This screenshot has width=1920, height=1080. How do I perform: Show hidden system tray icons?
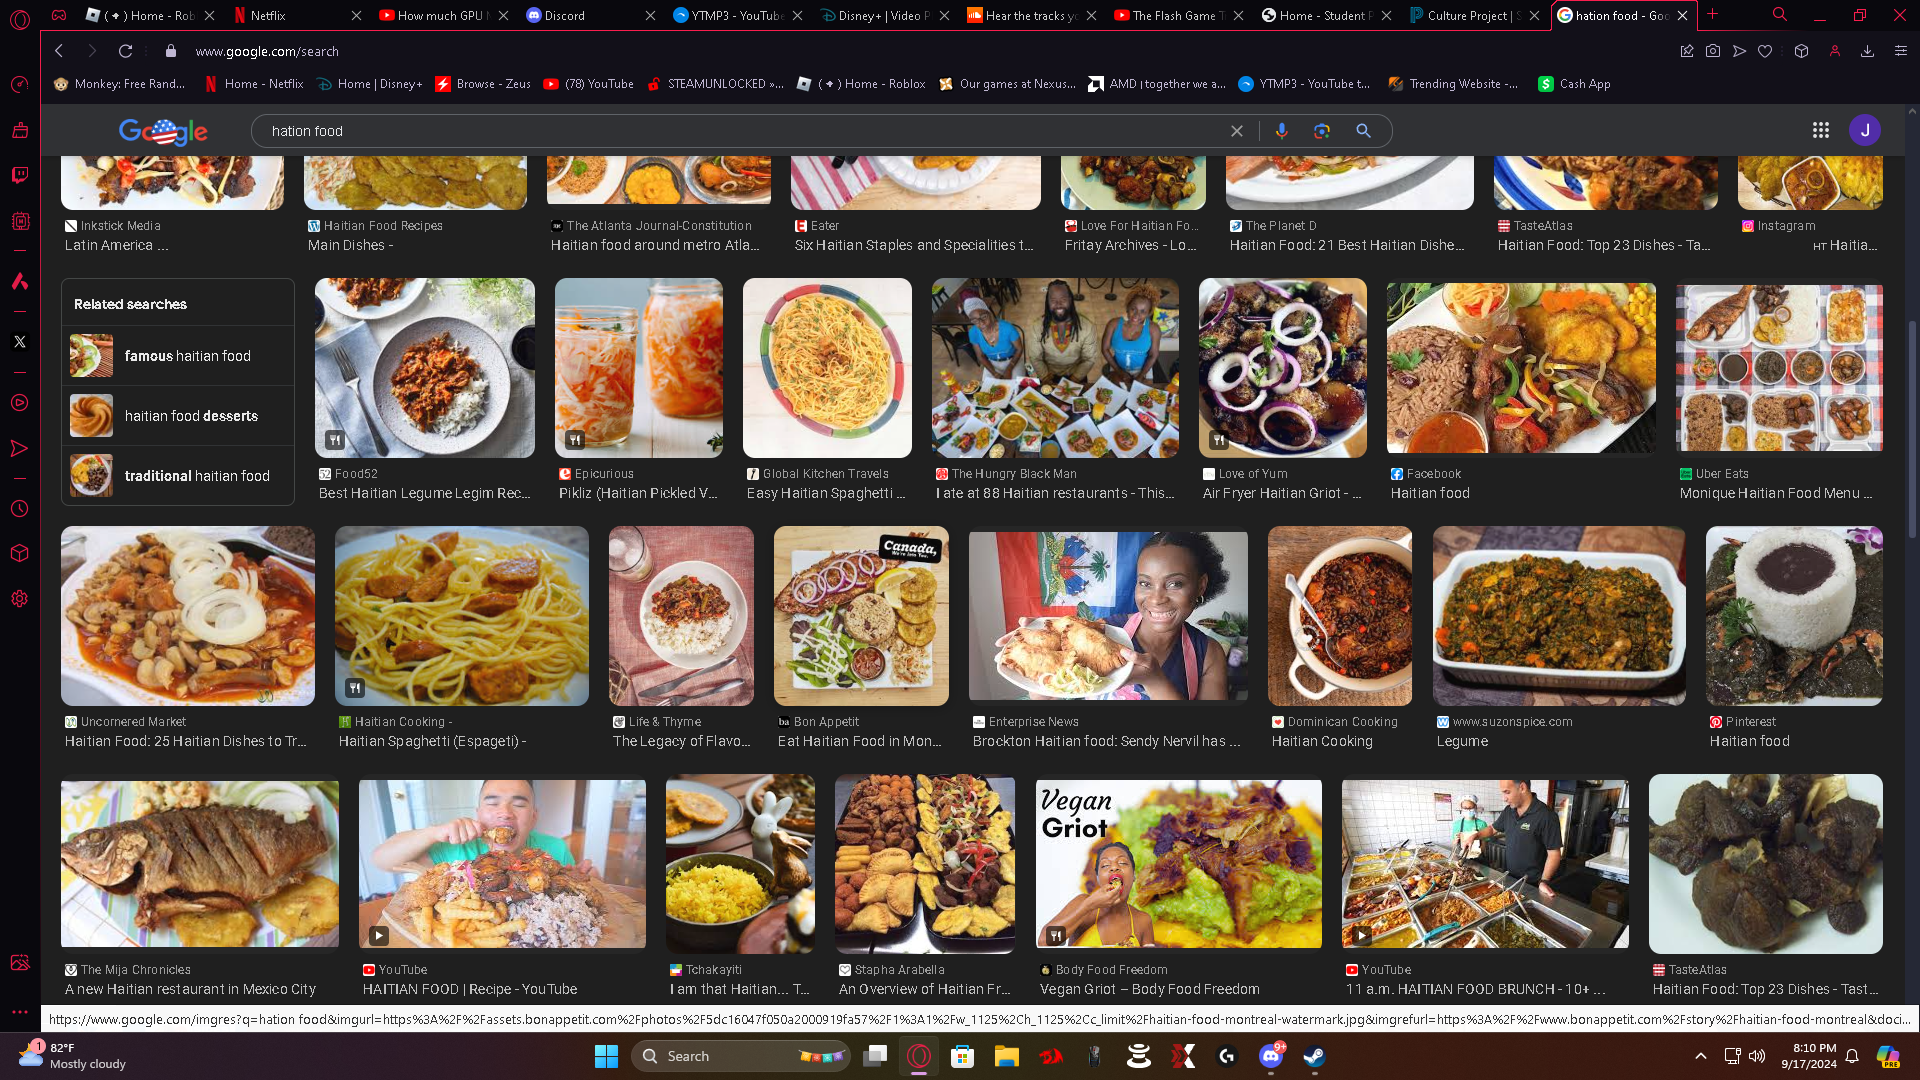1700,1056
